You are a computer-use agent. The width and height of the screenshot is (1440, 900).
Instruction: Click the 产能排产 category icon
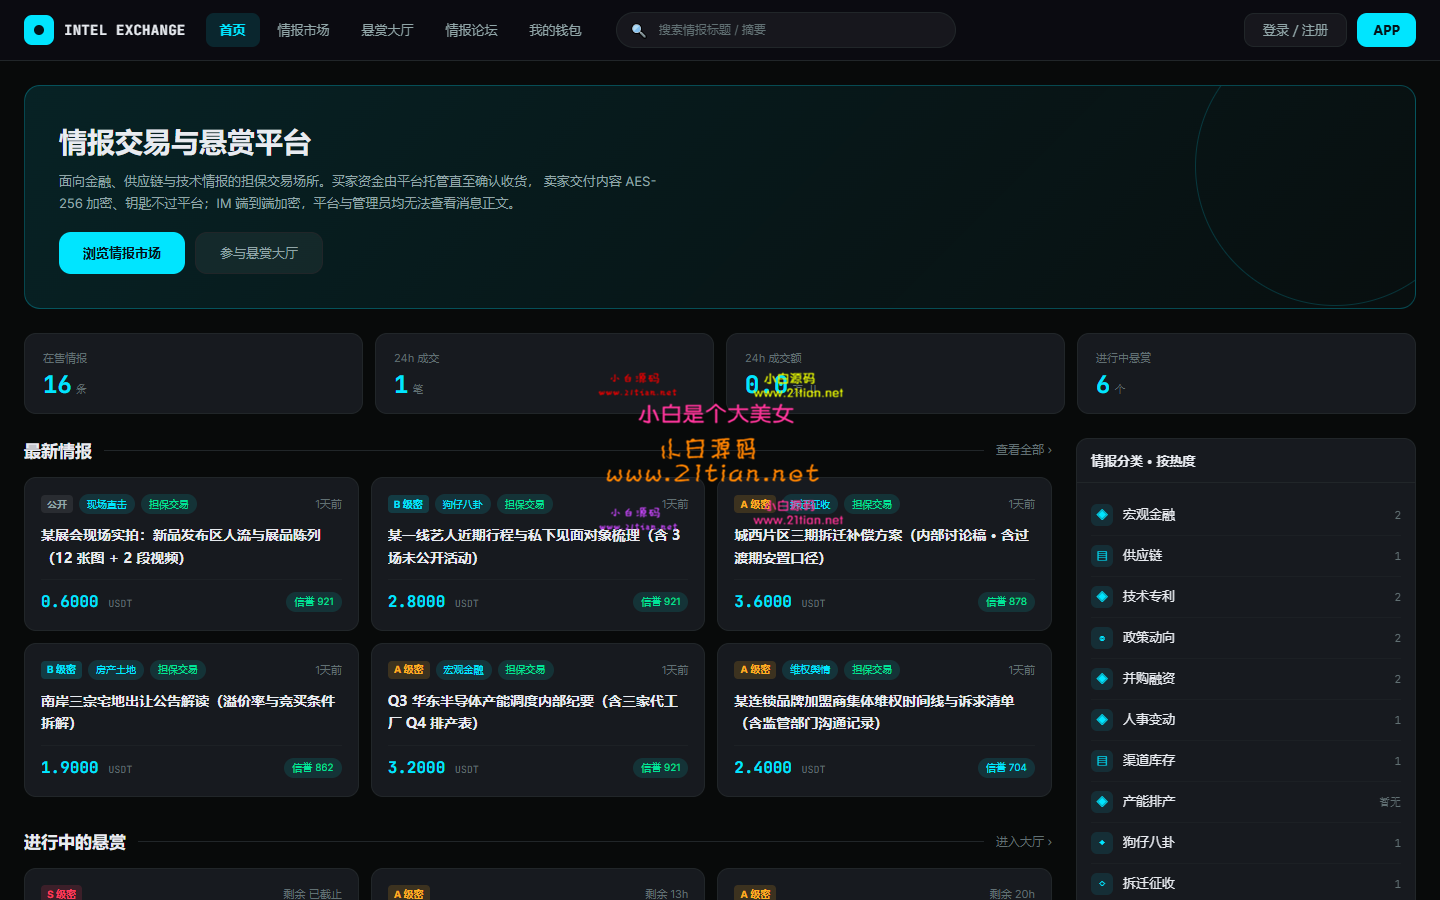1102,801
